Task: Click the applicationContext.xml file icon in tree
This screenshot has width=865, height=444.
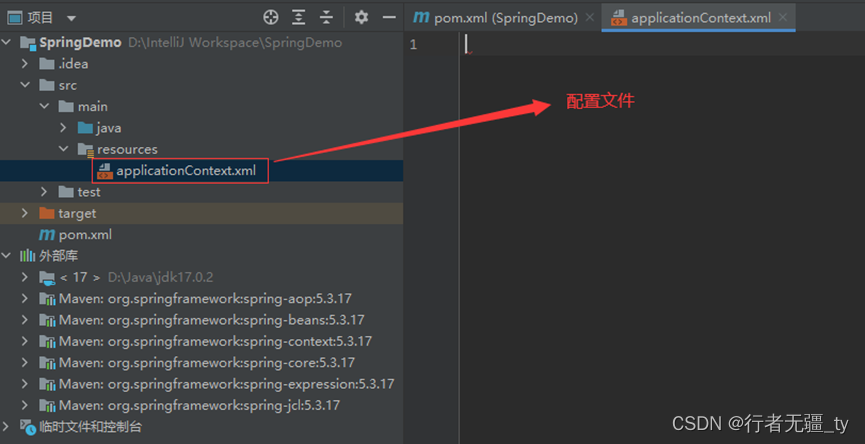Action: click(x=105, y=171)
